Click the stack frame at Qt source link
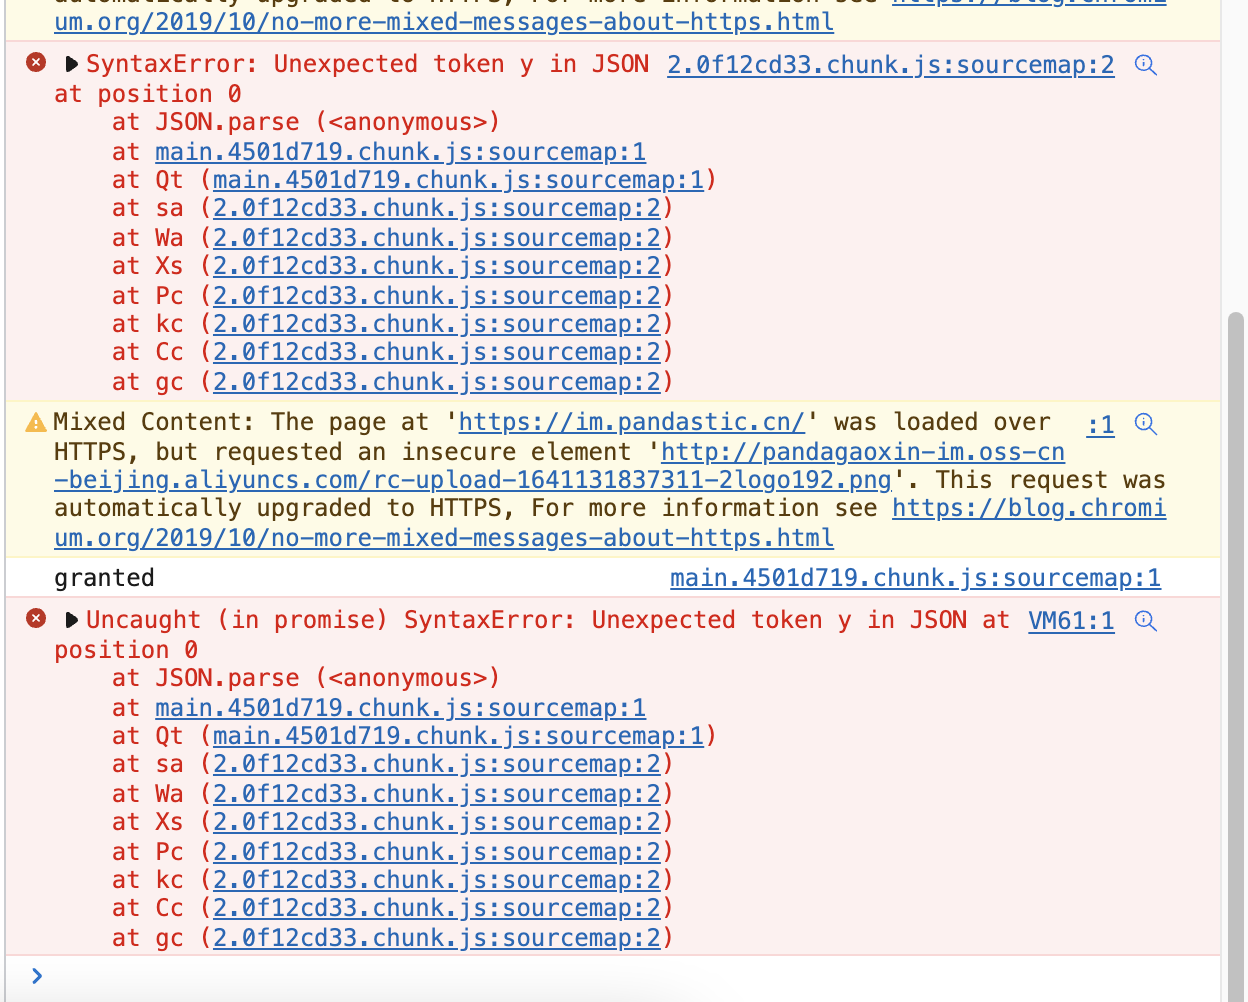 [x=459, y=179]
